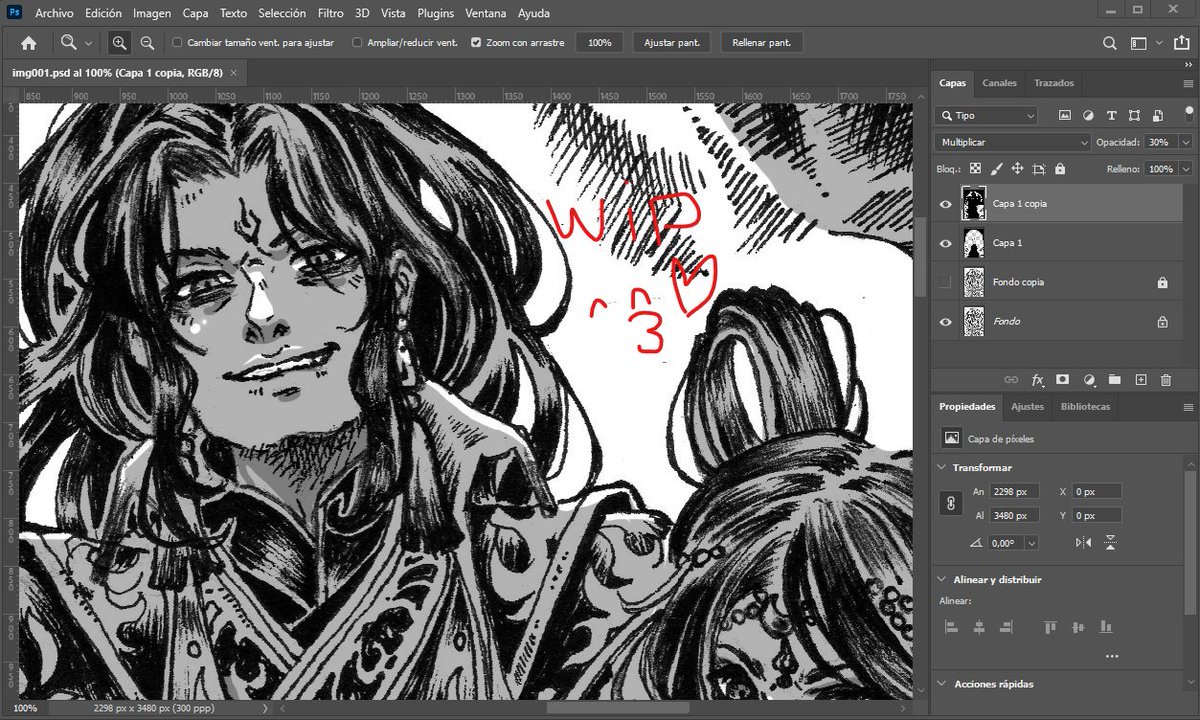Enable Ampliar/reducir vent. checkbox

[x=357, y=43]
